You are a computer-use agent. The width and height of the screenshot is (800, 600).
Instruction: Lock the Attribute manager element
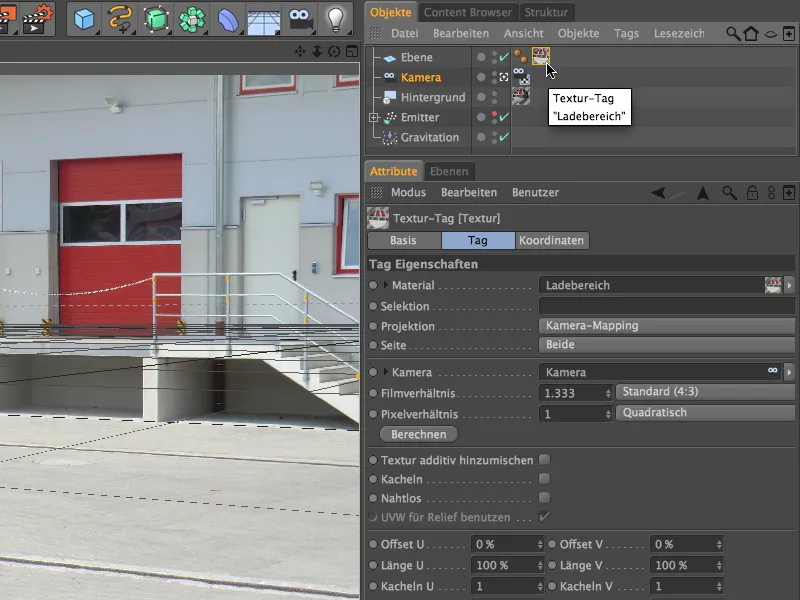point(752,193)
